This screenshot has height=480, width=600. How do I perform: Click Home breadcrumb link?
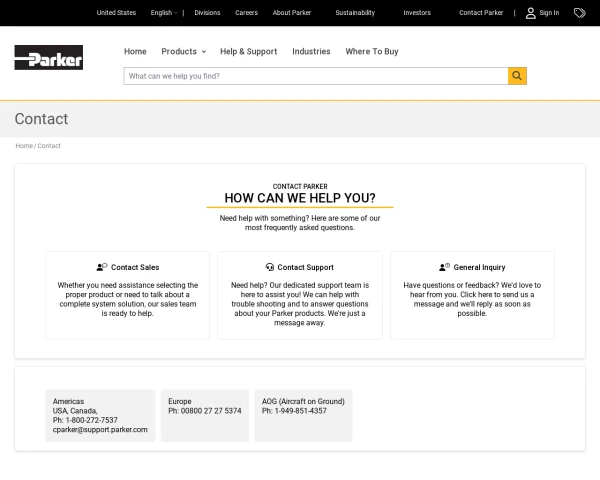[24, 145]
